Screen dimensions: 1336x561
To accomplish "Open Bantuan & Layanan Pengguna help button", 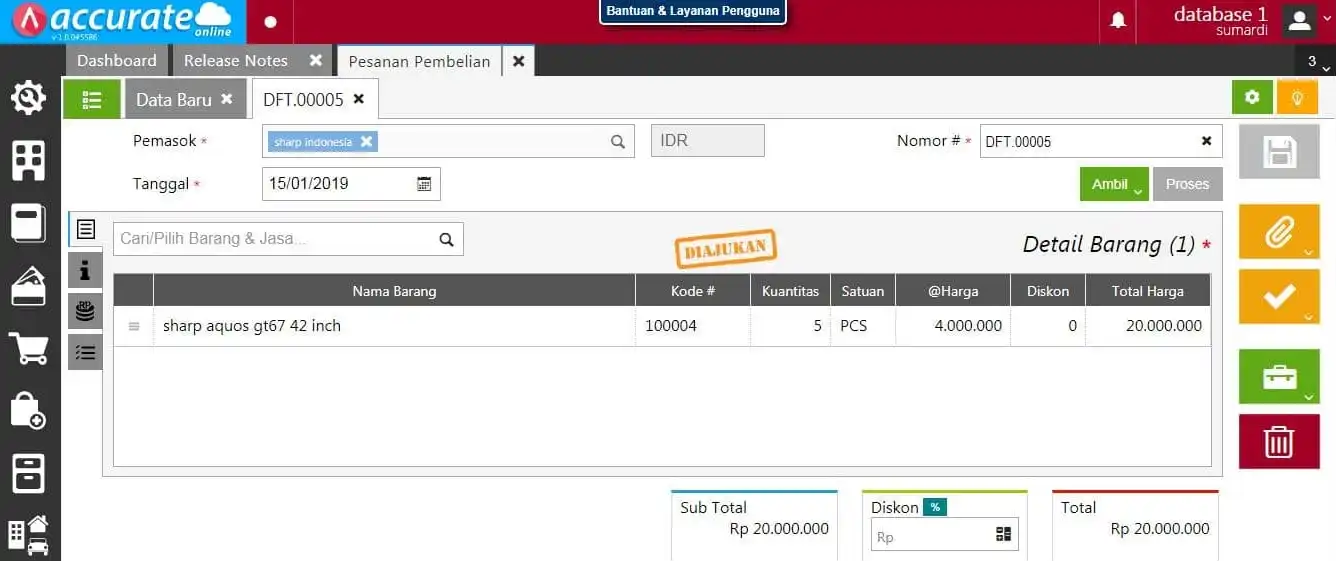I will [693, 11].
